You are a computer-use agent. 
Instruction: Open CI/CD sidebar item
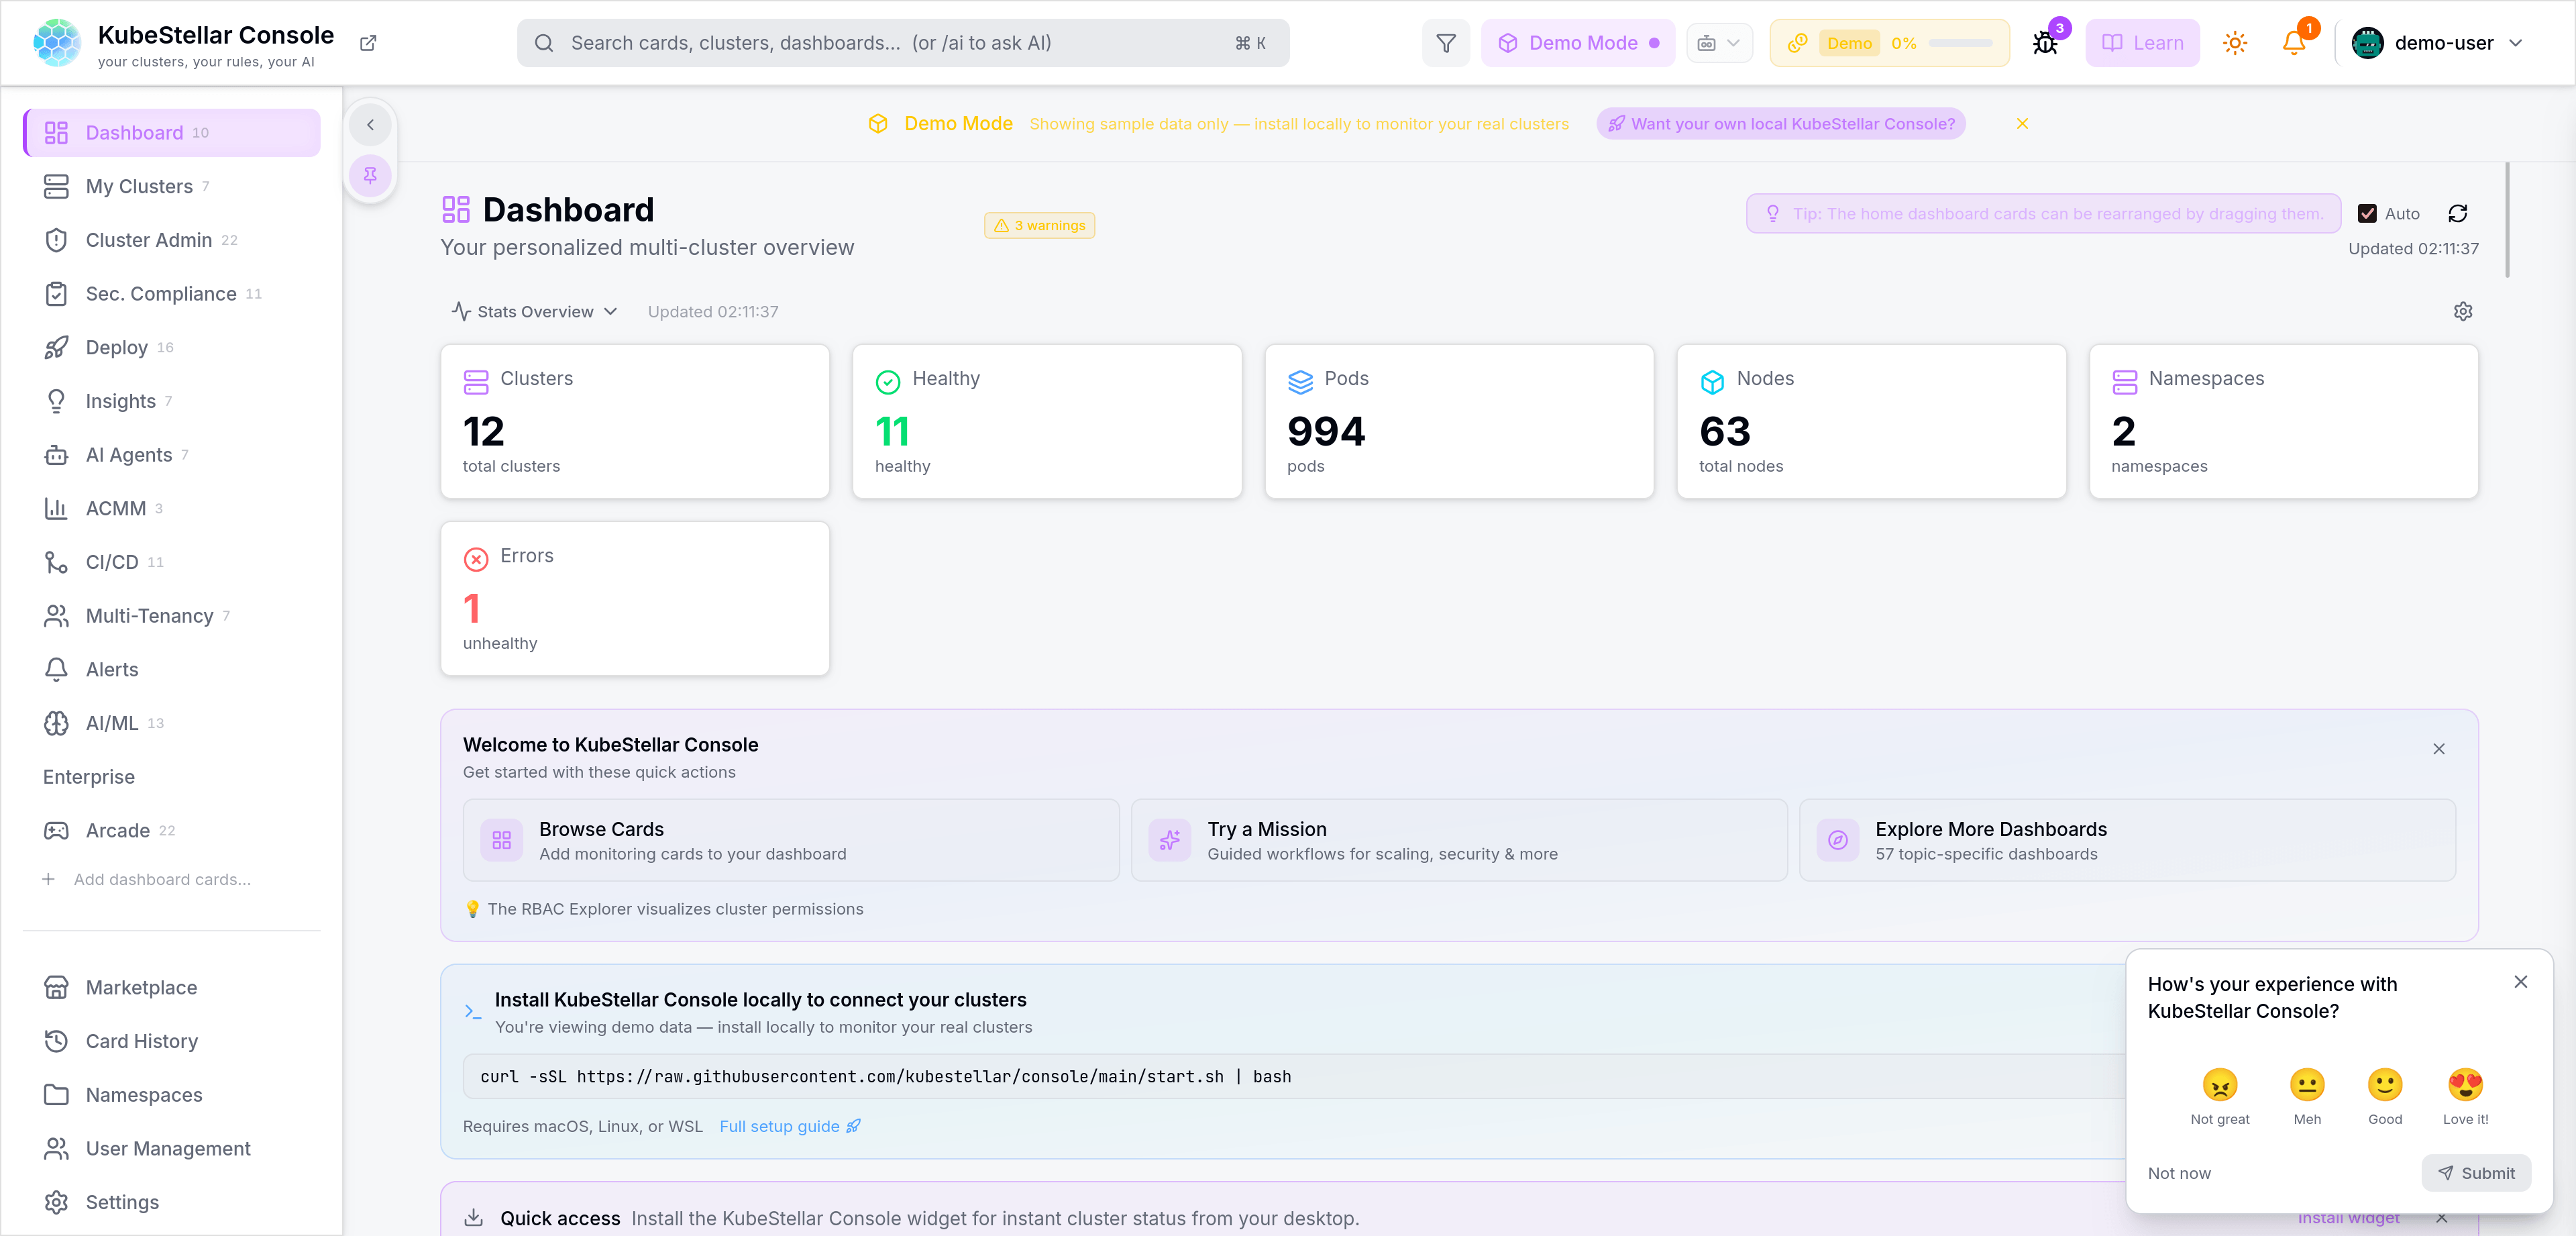[x=171, y=562]
